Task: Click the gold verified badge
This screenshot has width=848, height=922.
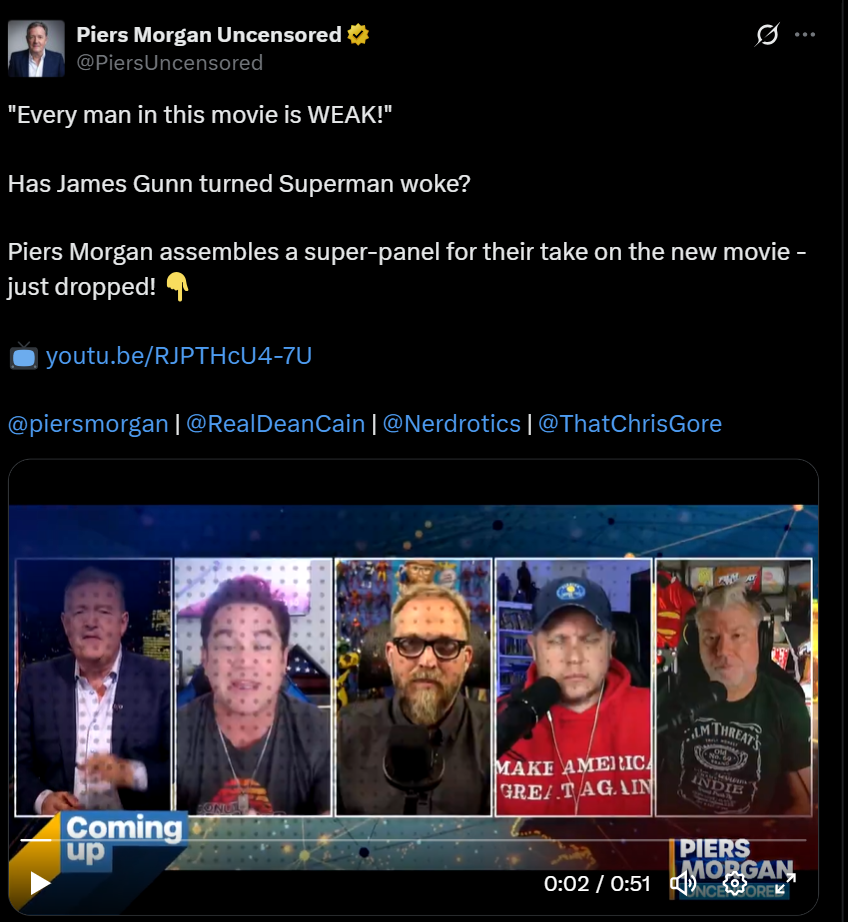Action: coord(358,35)
